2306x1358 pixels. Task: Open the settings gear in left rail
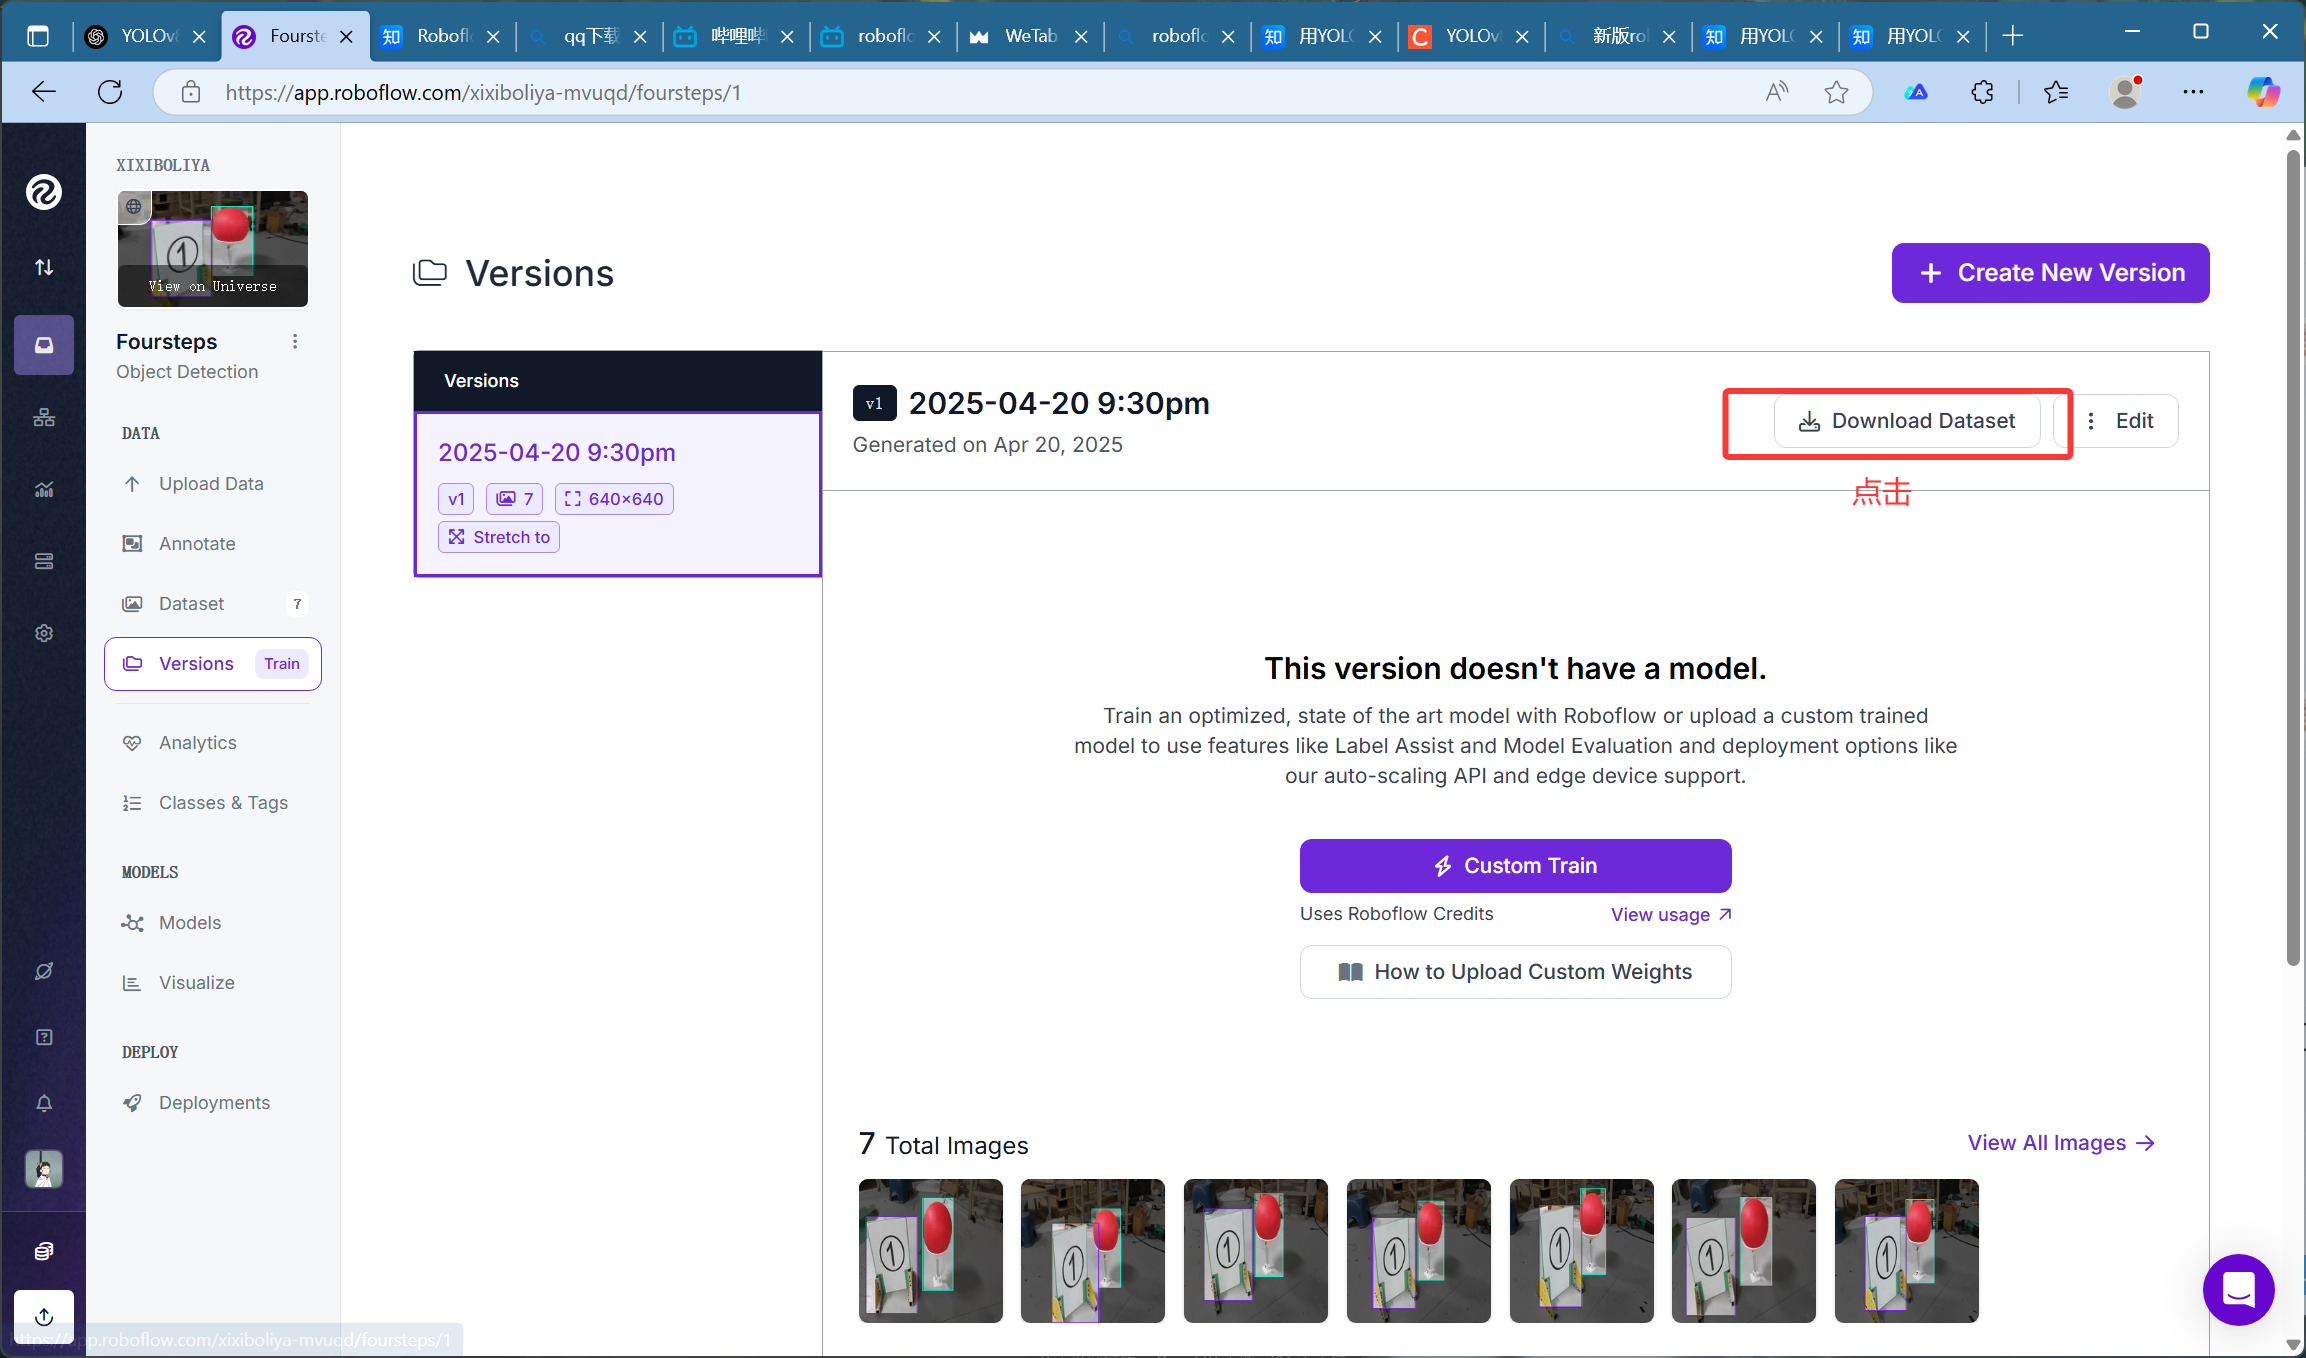[44, 633]
